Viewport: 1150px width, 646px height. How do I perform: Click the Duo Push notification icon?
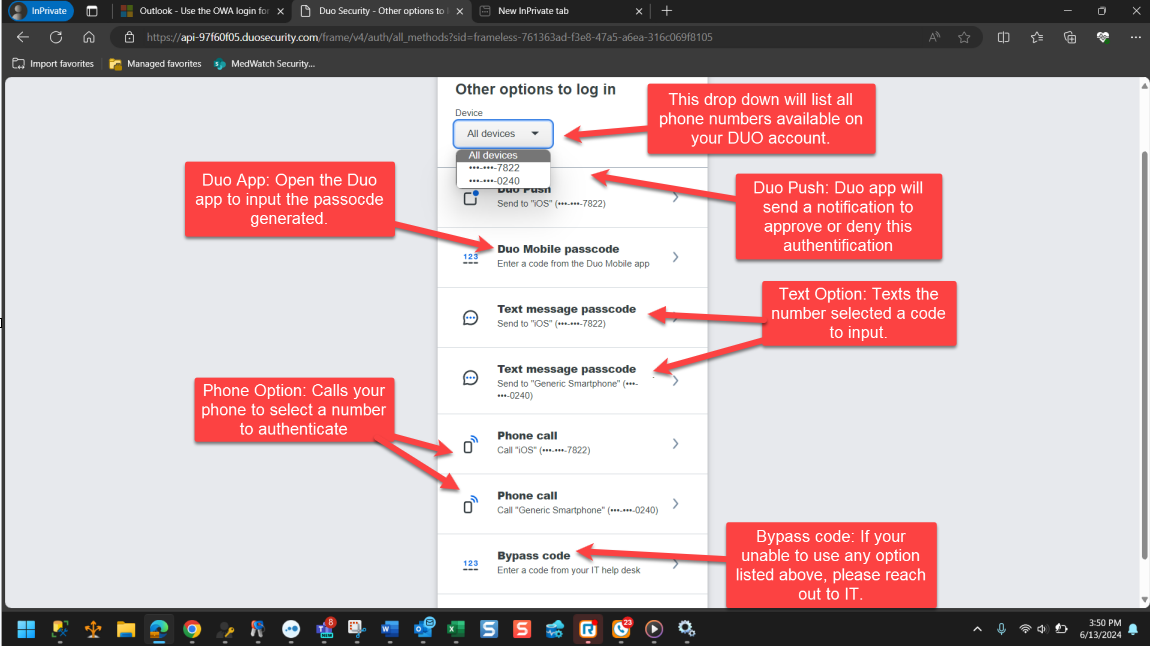click(x=470, y=197)
